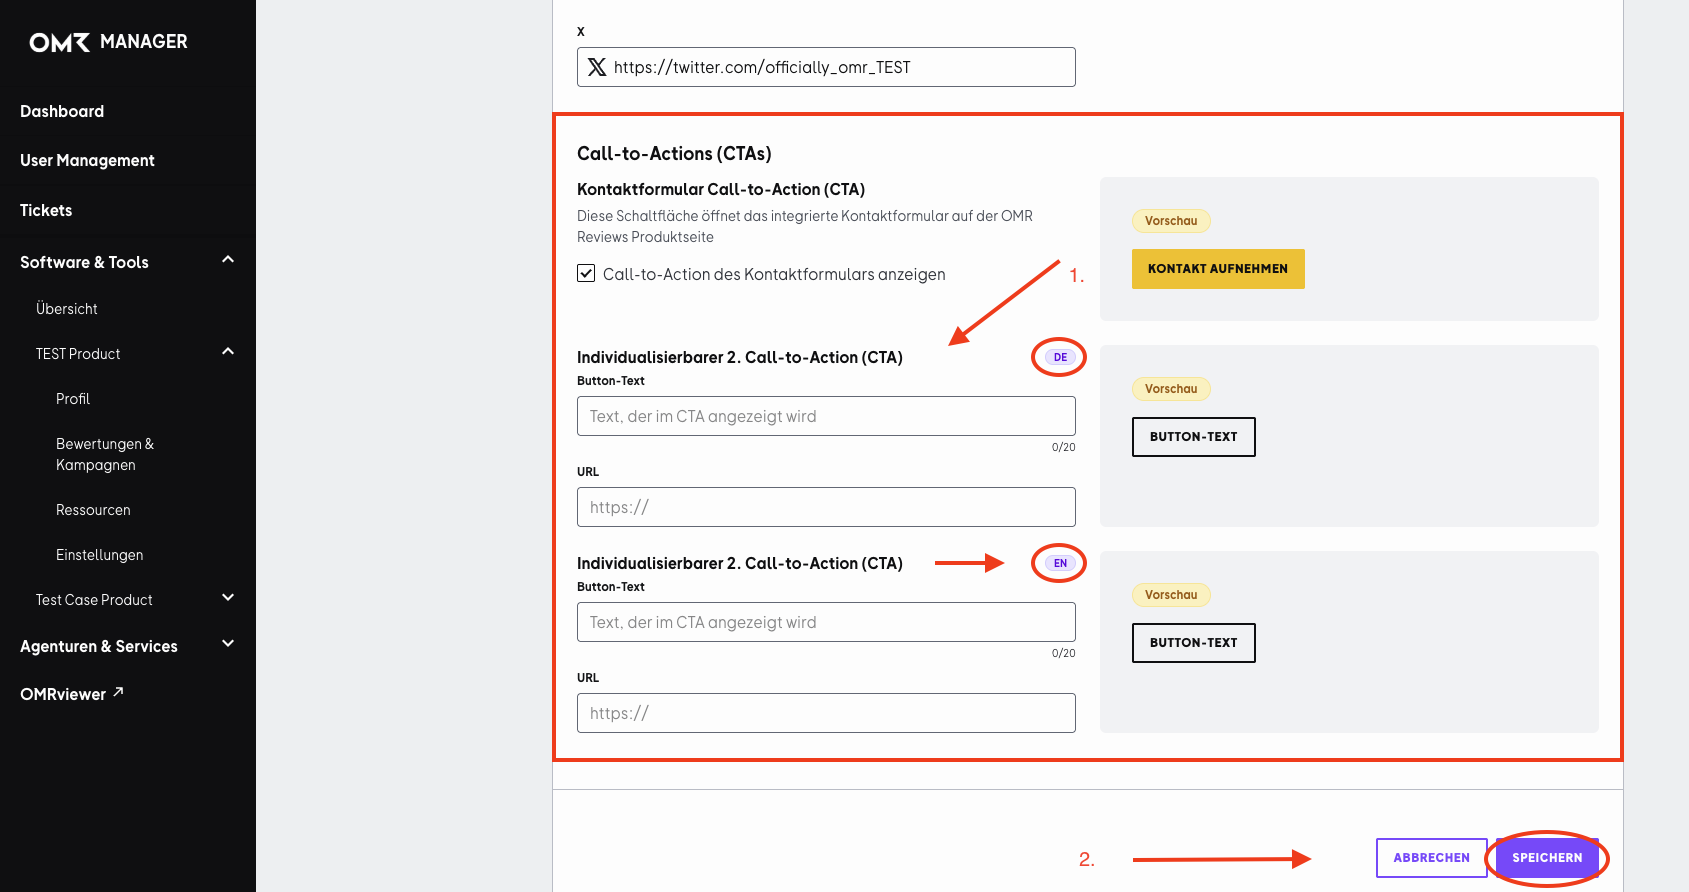Open the Dashboard menu item
Viewport: 1689px width, 892px height.
click(x=62, y=111)
